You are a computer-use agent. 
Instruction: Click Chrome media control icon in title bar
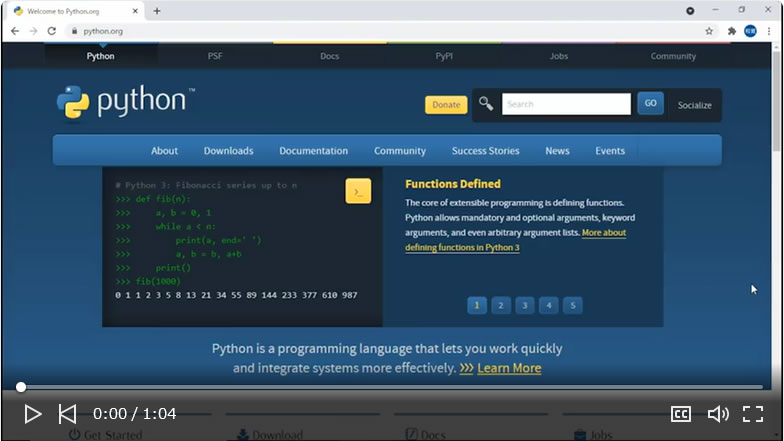[690, 10]
